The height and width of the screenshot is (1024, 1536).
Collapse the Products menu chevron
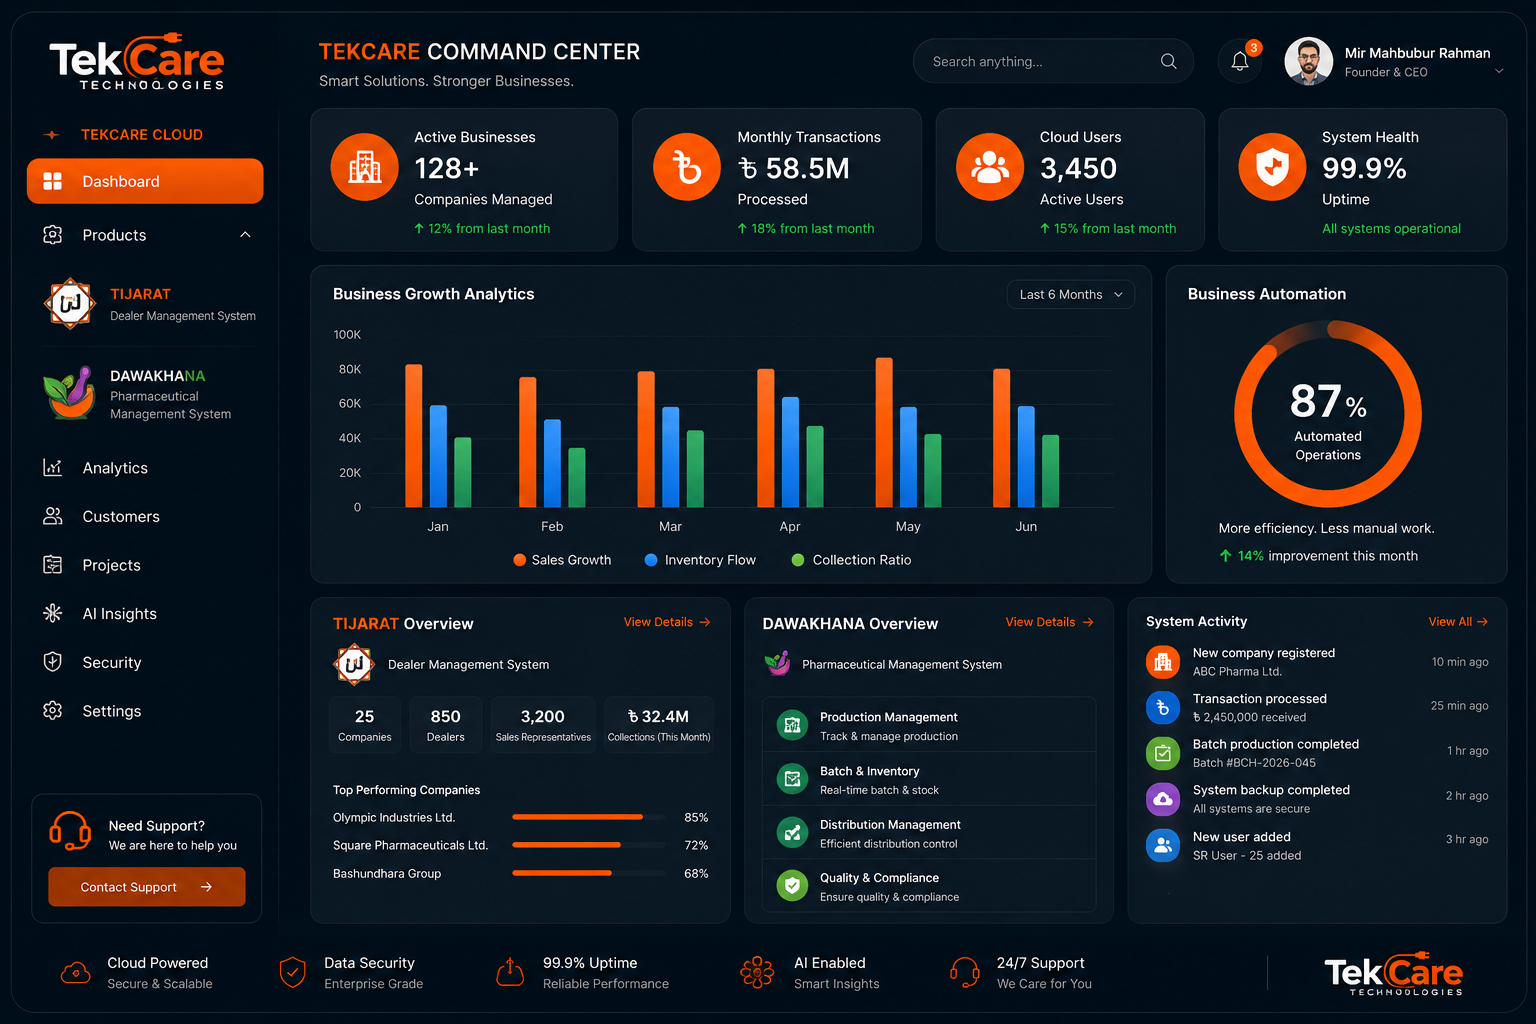[x=245, y=235]
